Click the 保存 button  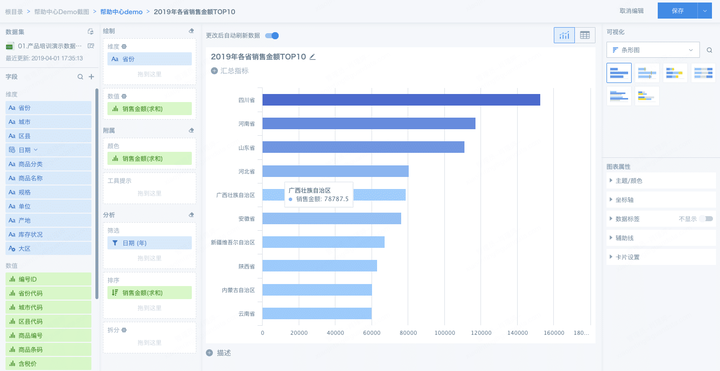pyautogui.click(x=677, y=11)
